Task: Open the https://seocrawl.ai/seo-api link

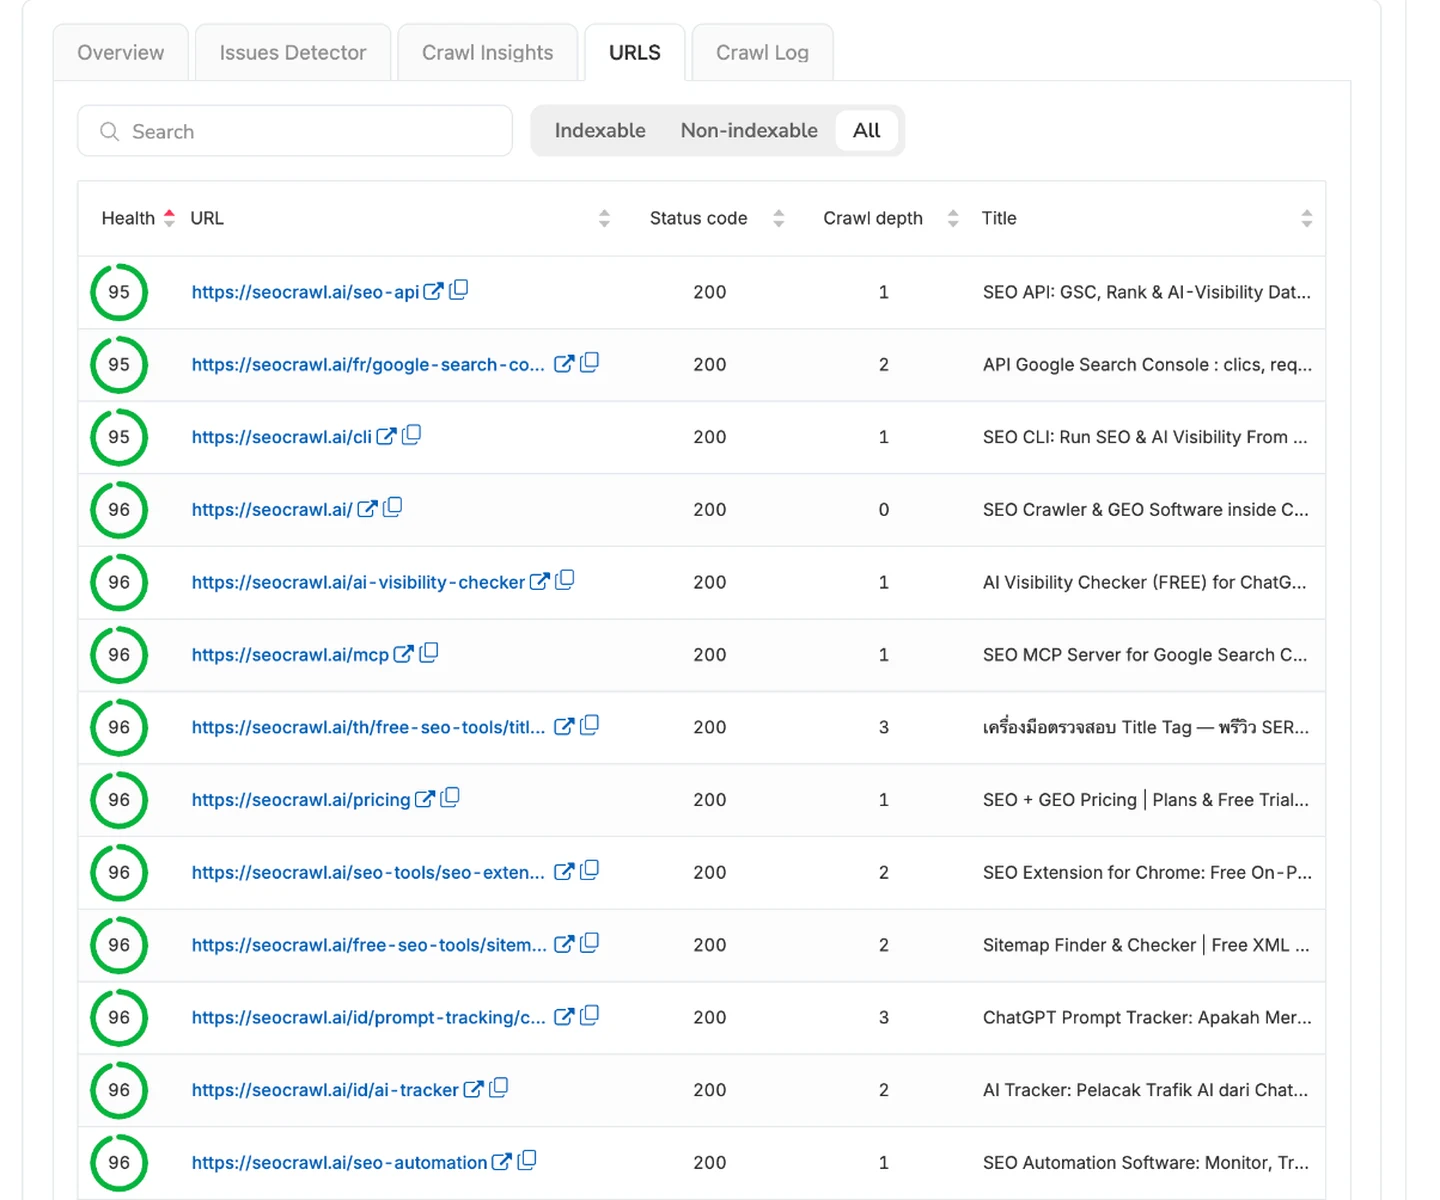Action: click(x=305, y=292)
